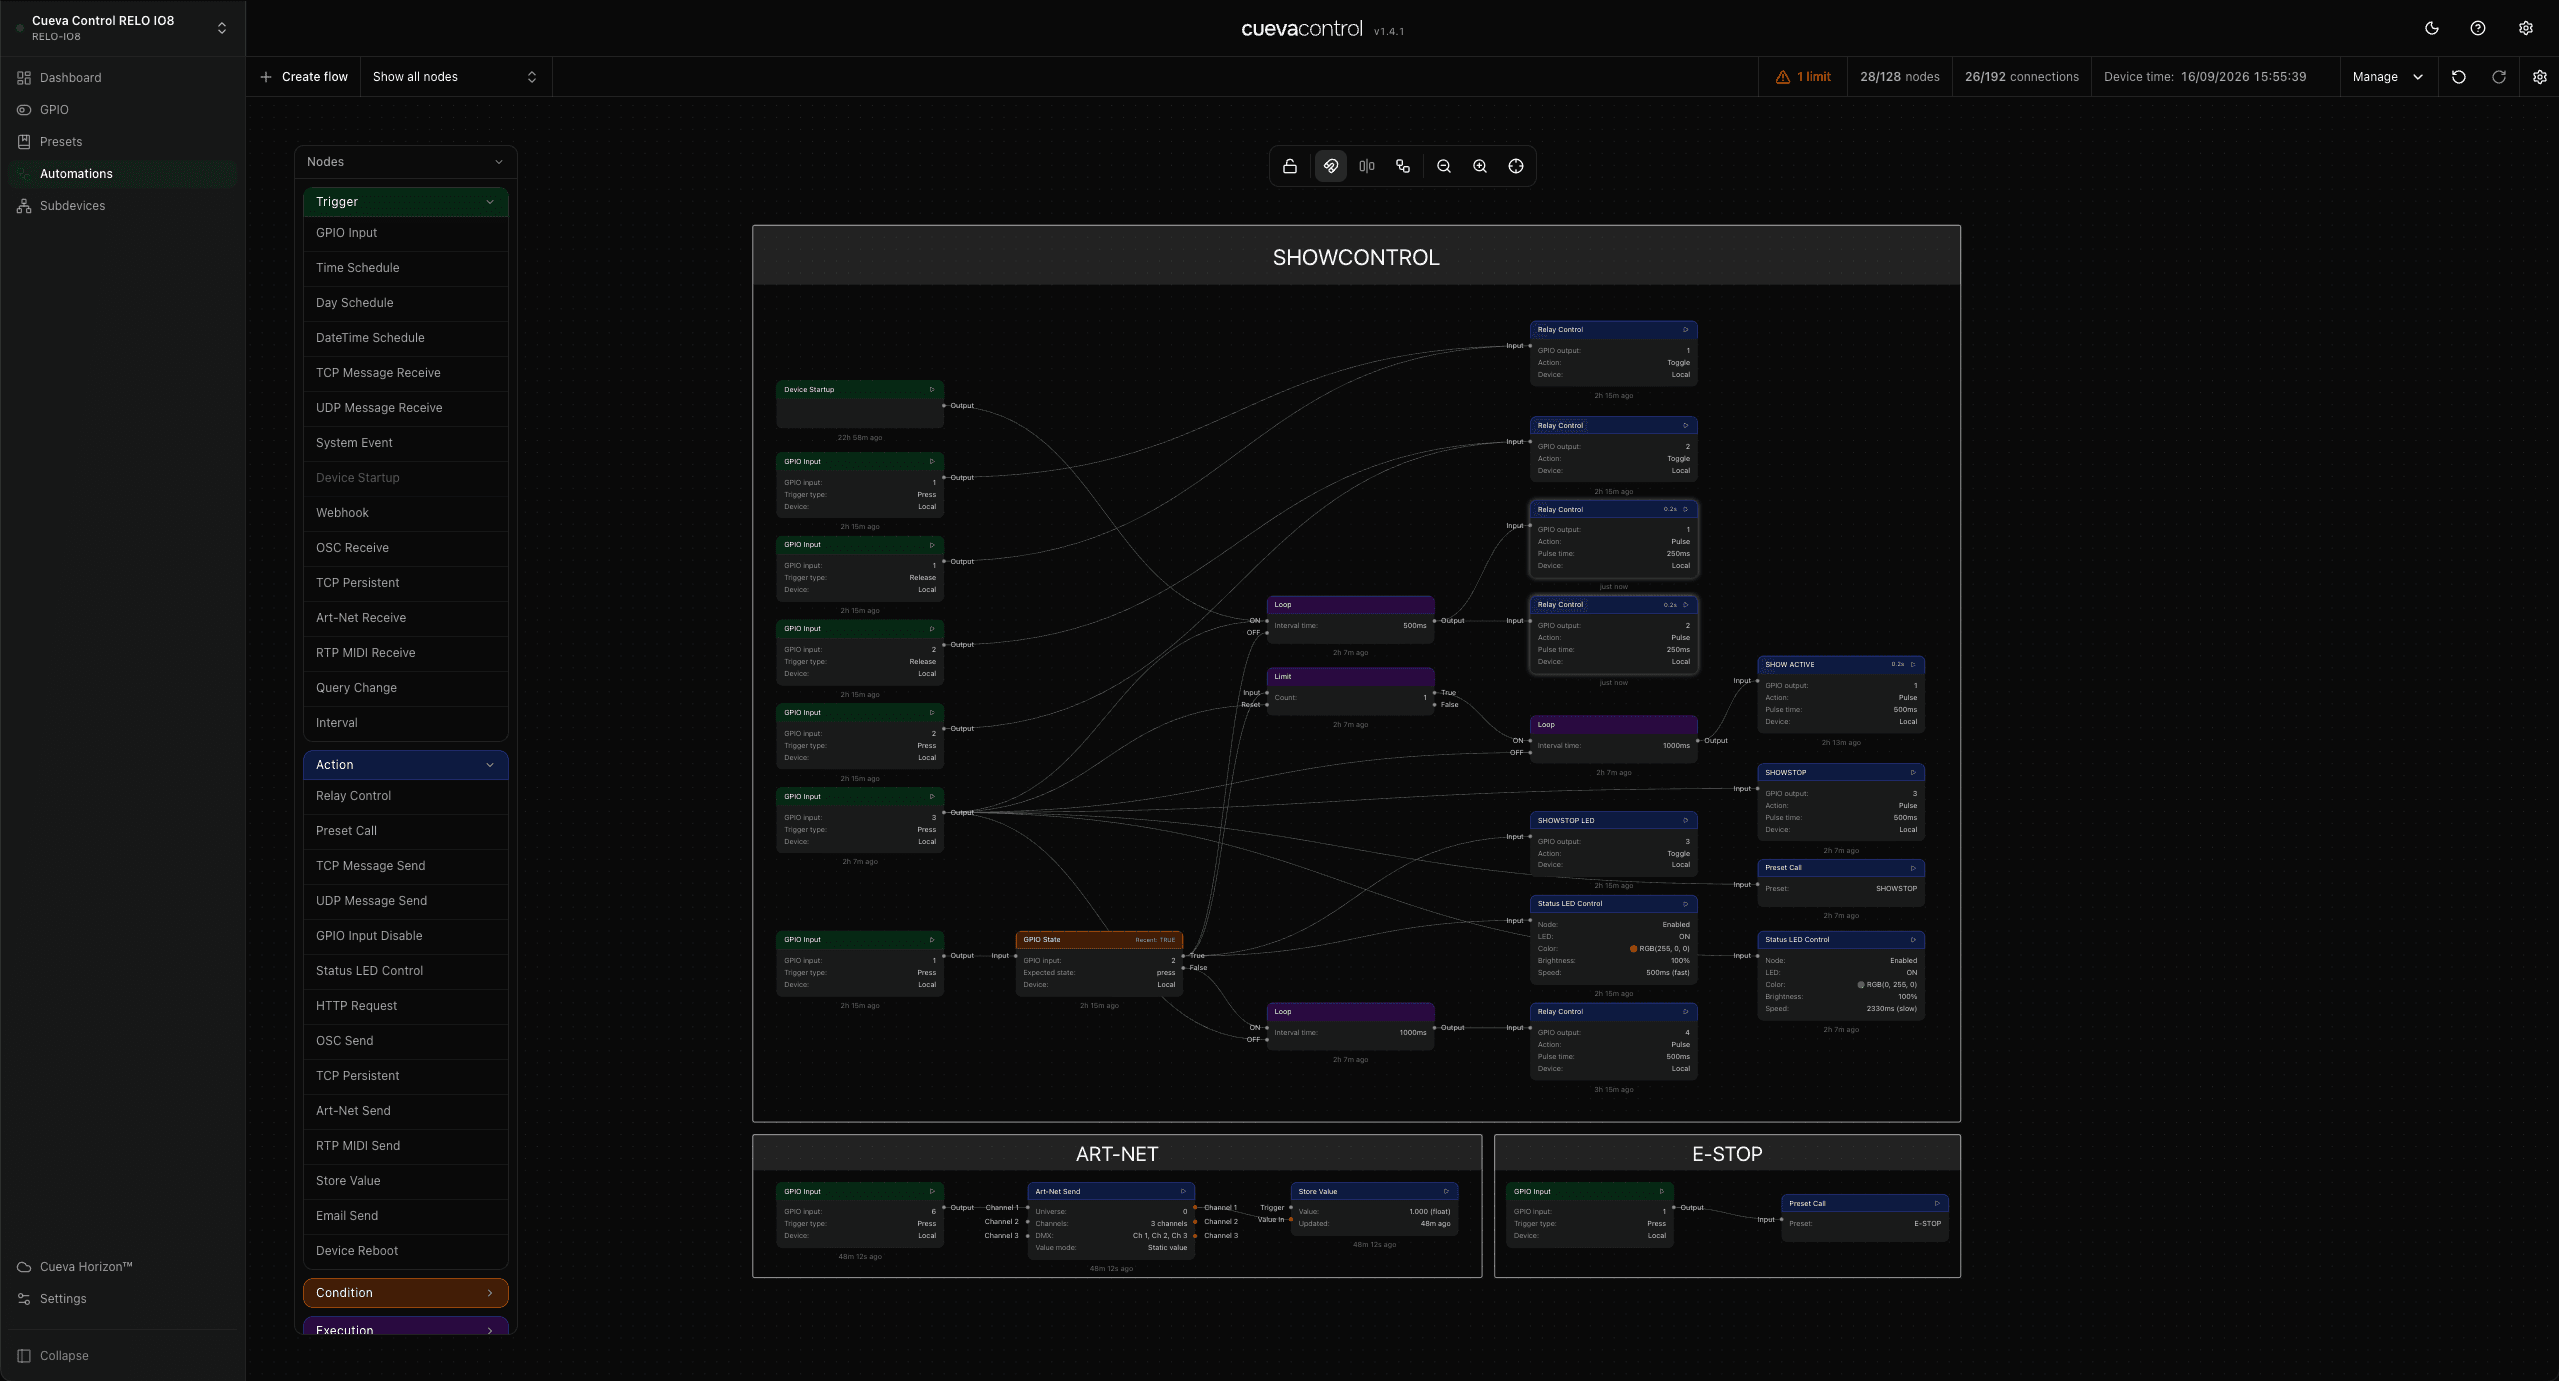Click the connected-squares layout icon
This screenshot has width=2559, height=1381.
pyautogui.click(x=1403, y=166)
